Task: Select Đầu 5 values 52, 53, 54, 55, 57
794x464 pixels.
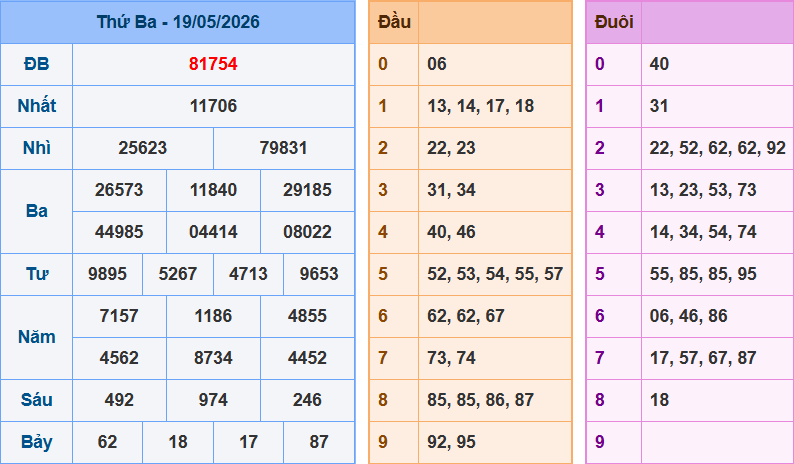Action: [495, 274]
